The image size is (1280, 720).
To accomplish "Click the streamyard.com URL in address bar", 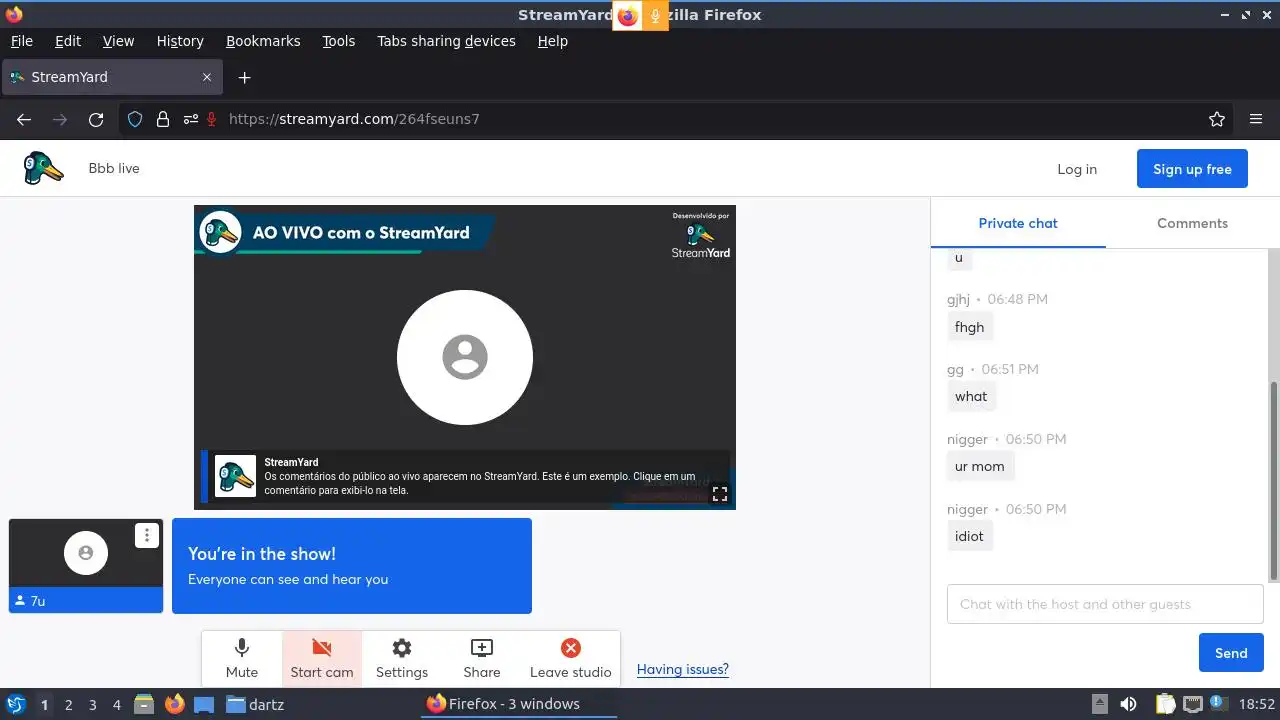I will [354, 119].
